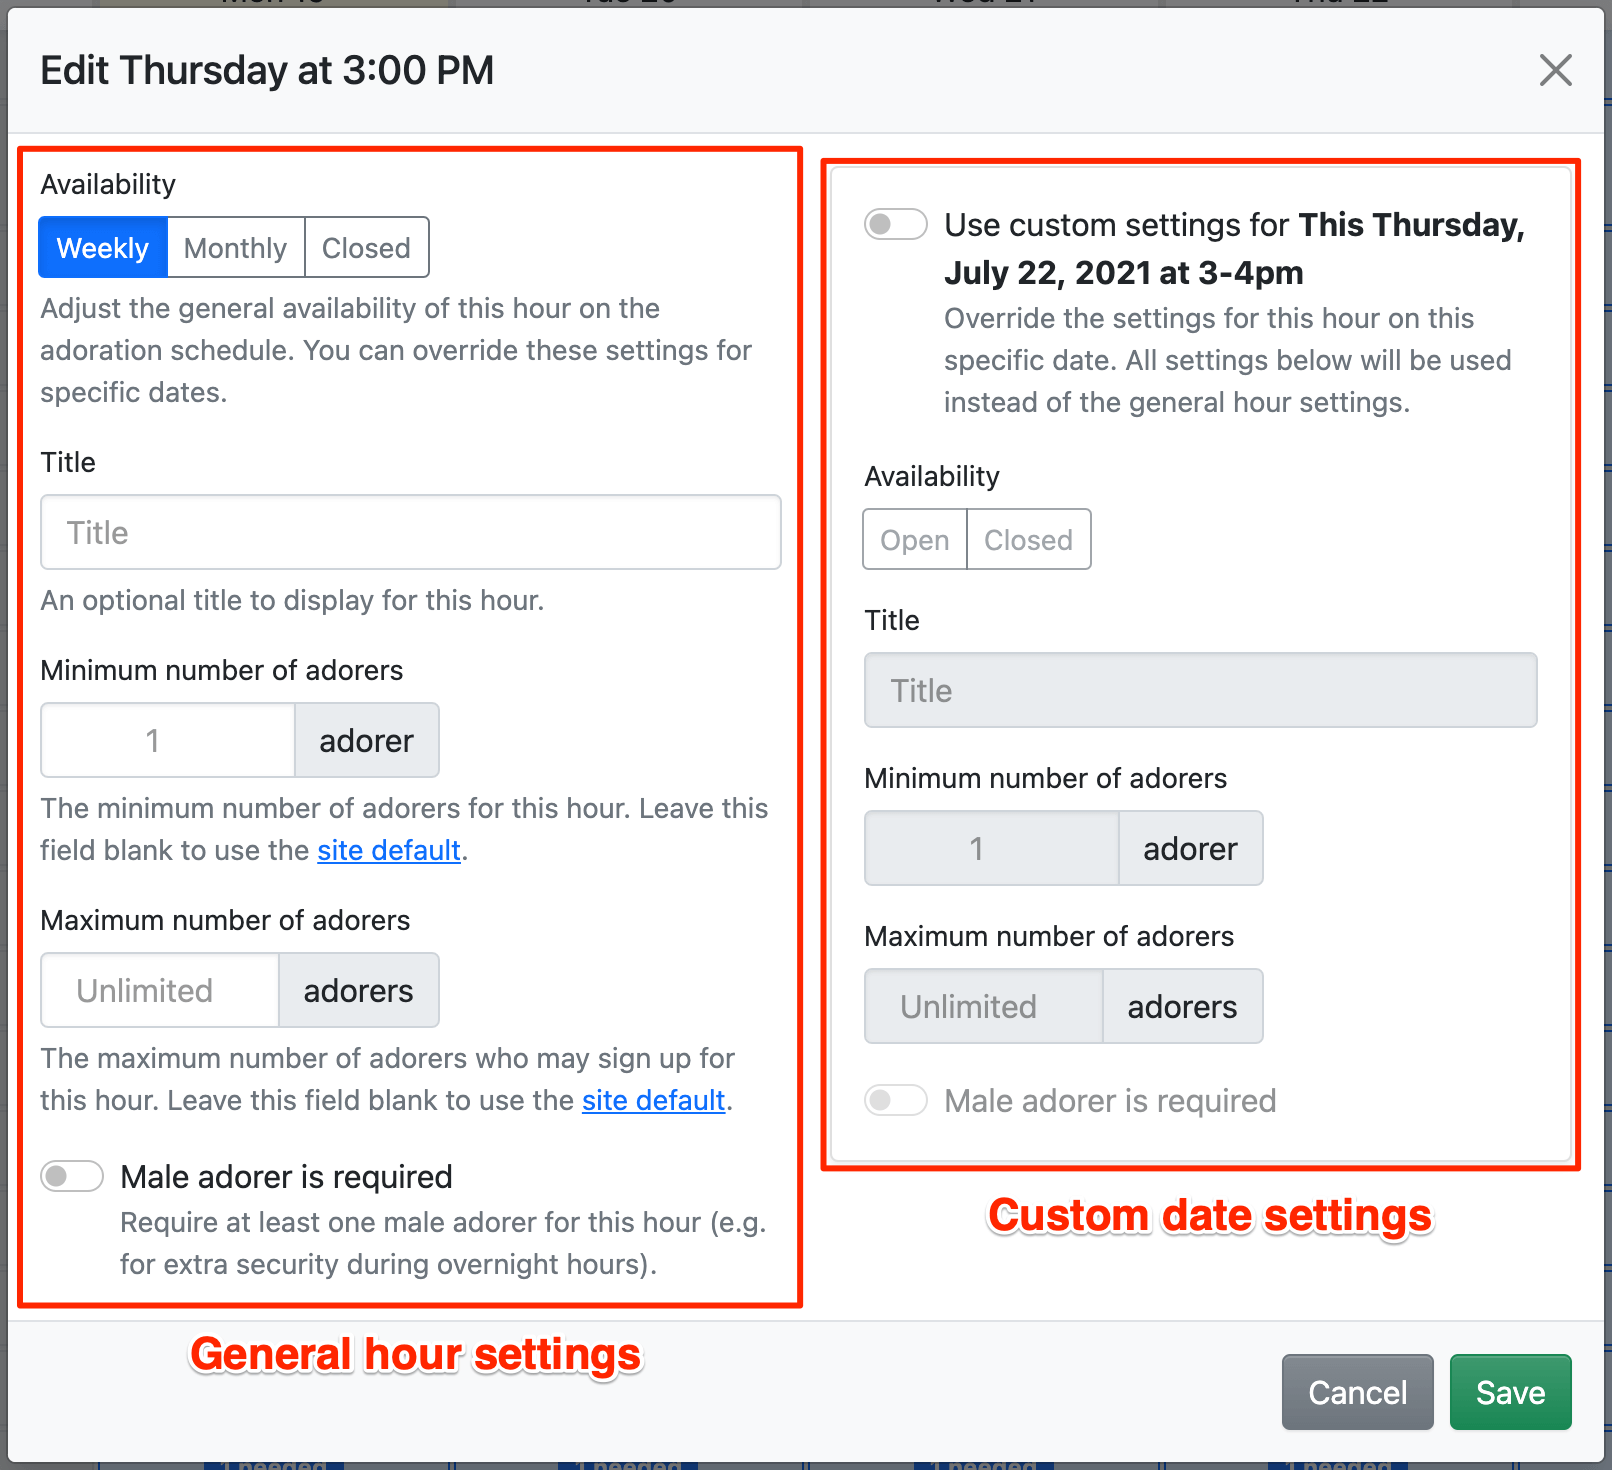
Task: Select Open in custom date availability
Action: (x=914, y=540)
